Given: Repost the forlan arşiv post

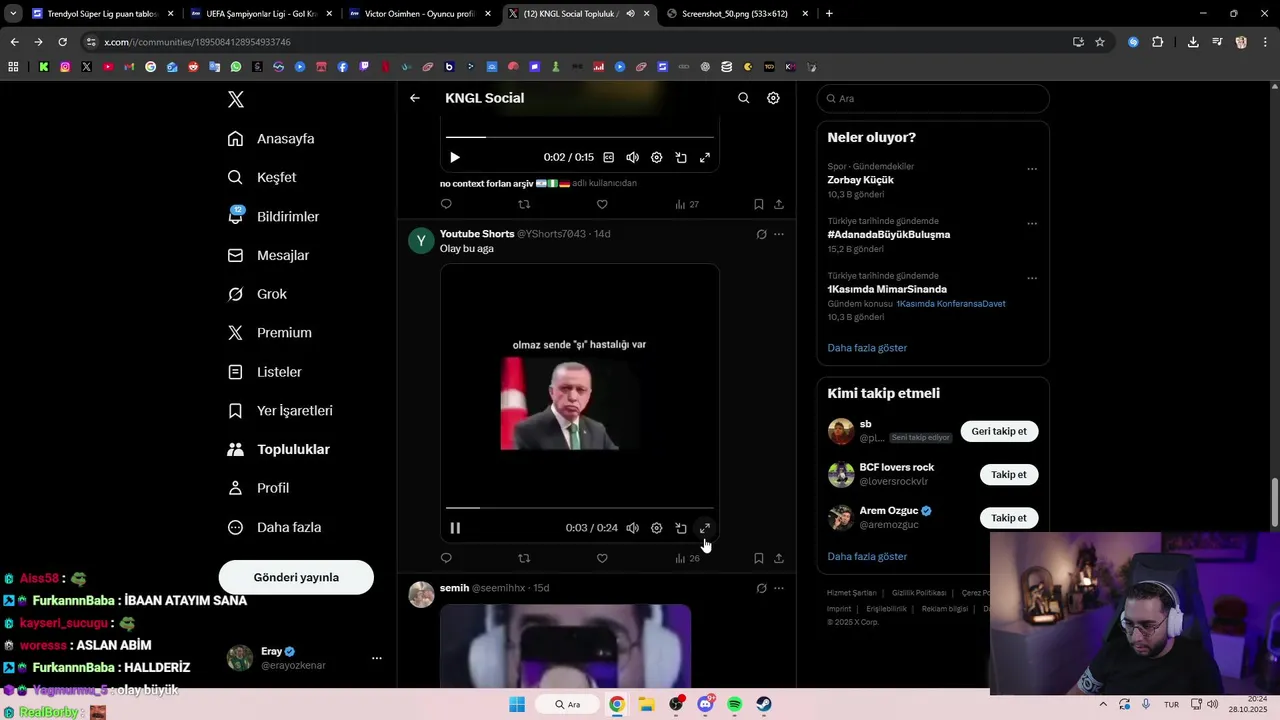Looking at the screenshot, I should [x=524, y=204].
